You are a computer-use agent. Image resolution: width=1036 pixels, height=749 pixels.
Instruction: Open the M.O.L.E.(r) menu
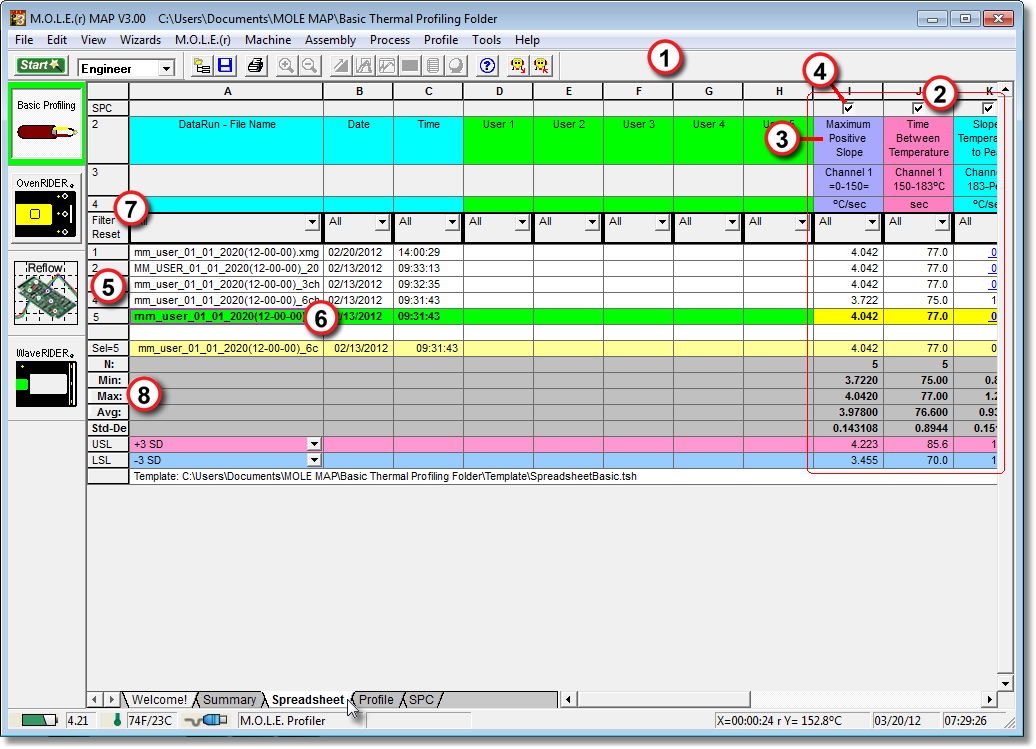(x=203, y=40)
